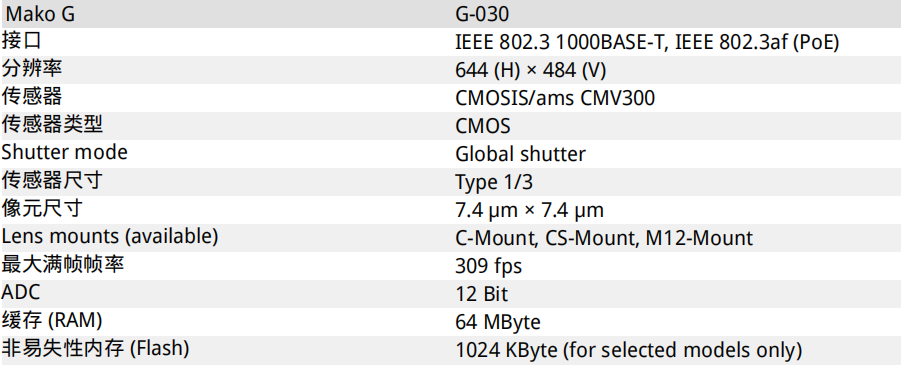Image resolution: width=904 pixels, height=366 pixels.
Task: Click the Lens mounts (available) label
Action: coord(110,236)
